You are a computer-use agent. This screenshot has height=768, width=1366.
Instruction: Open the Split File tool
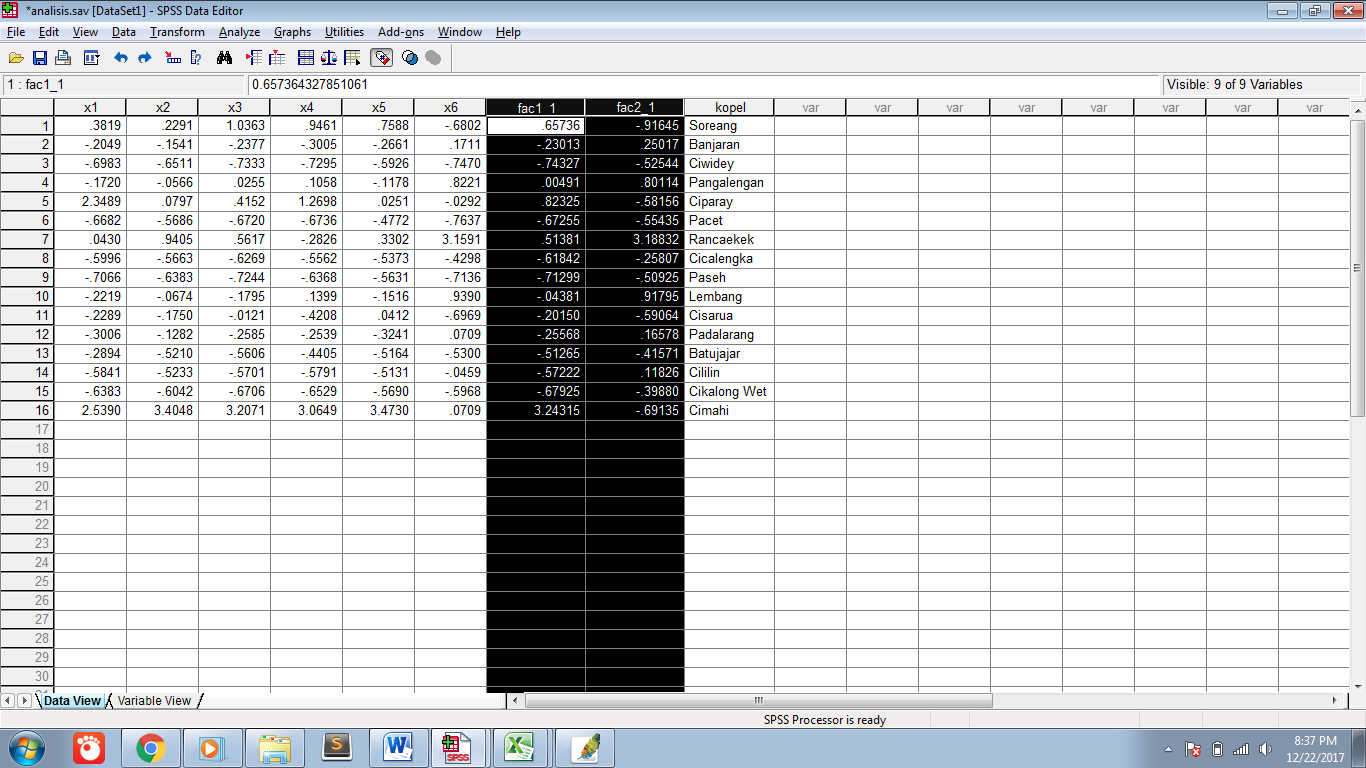308,57
